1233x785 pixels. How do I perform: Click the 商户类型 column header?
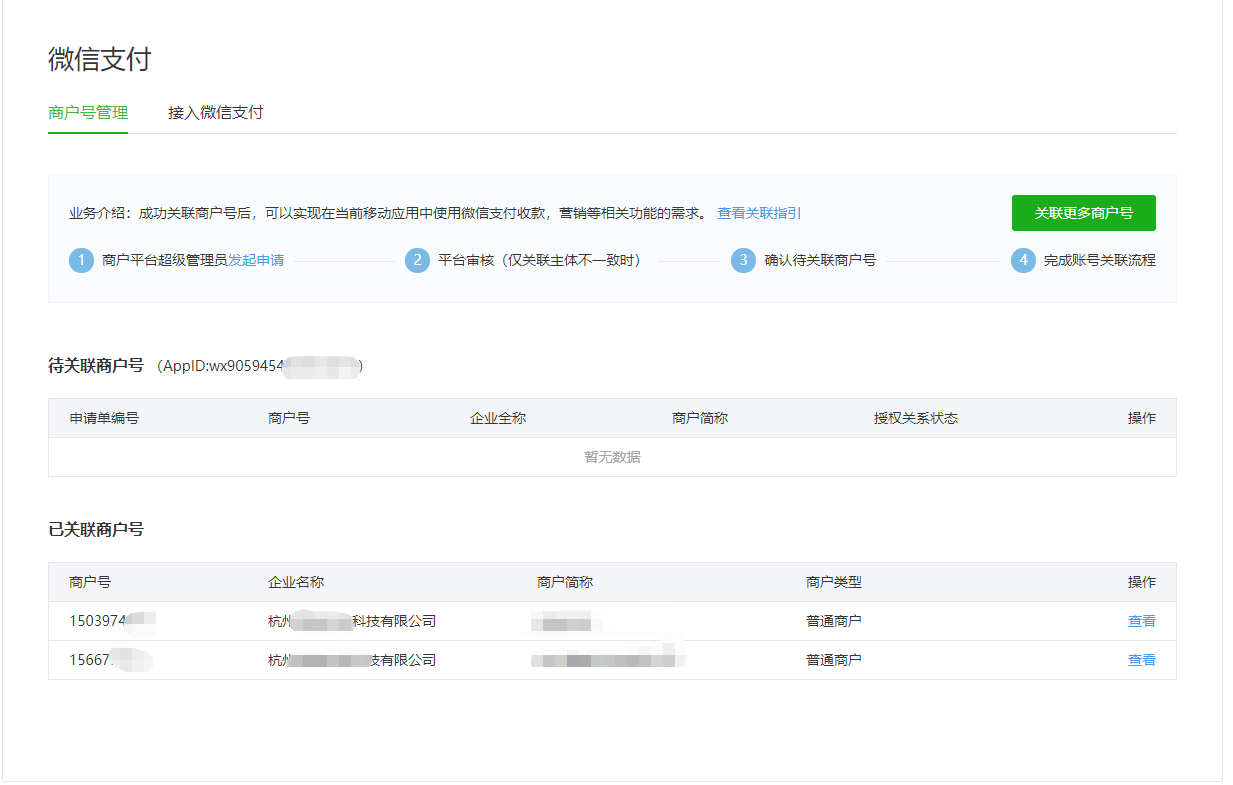tap(834, 582)
